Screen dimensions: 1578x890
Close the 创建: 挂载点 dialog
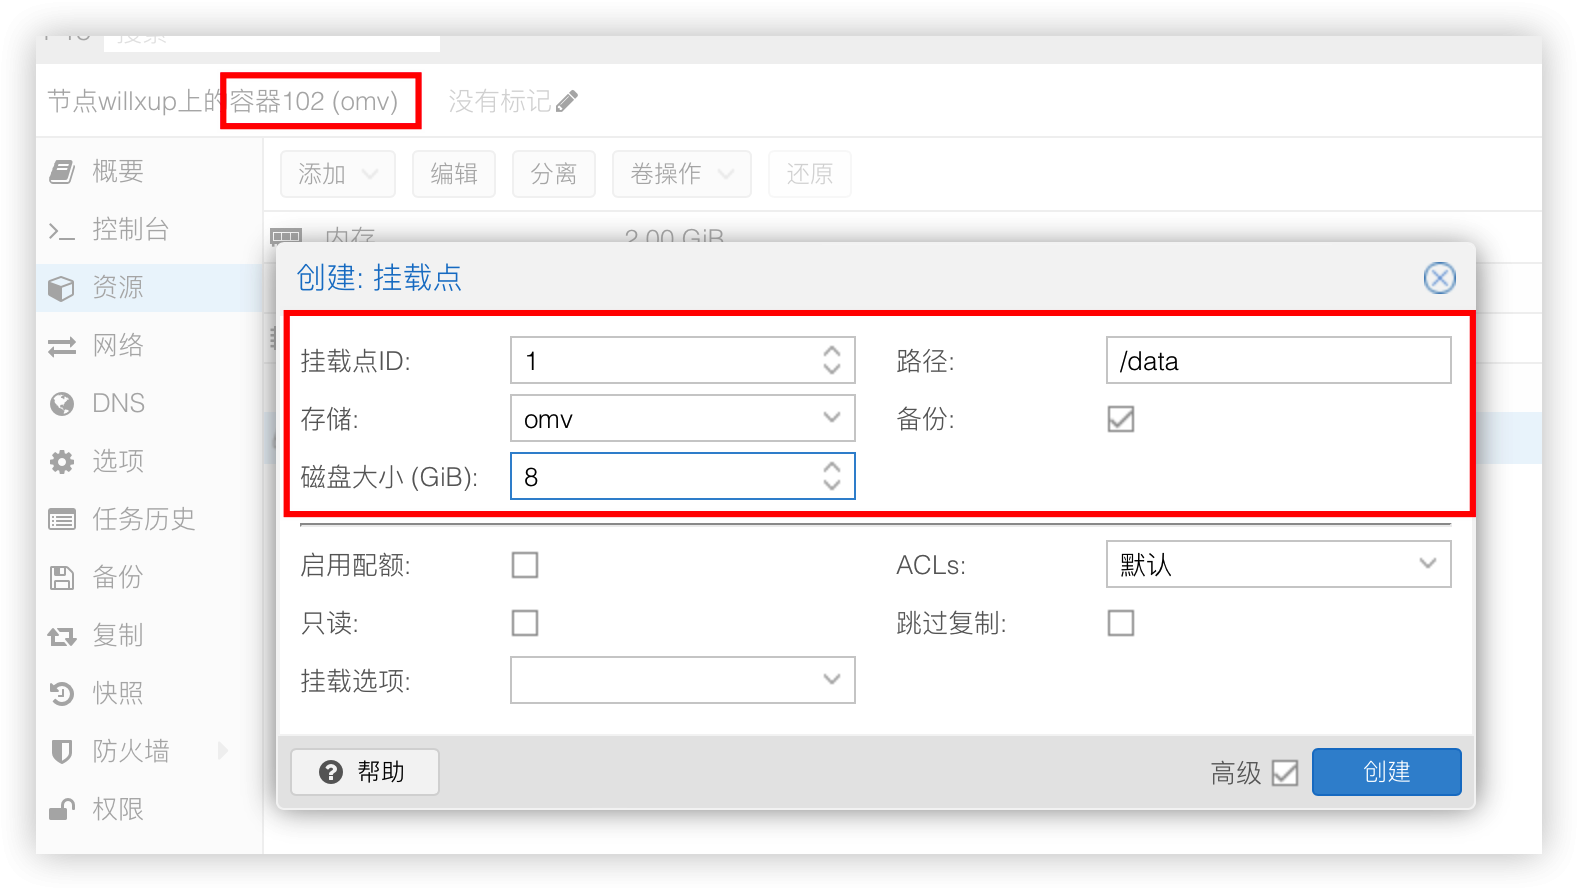1440,278
